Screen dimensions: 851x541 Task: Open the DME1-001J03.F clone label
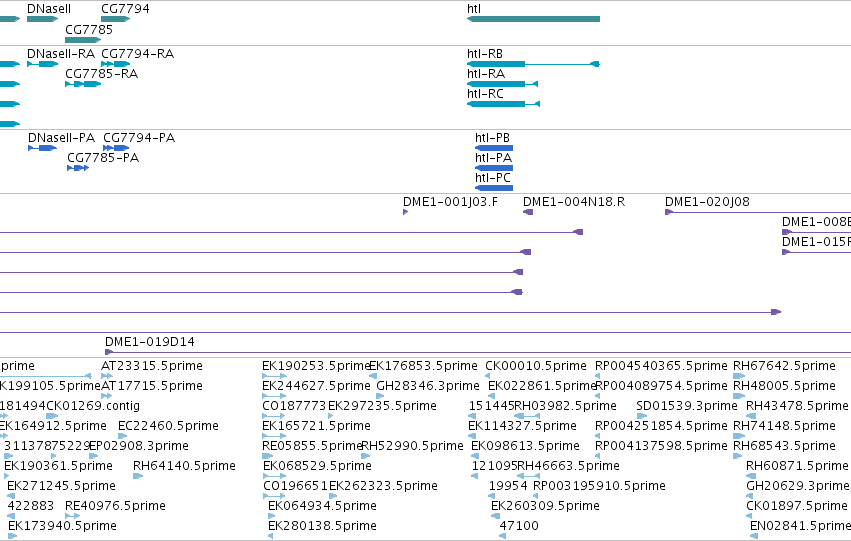pyautogui.click(x=450, y=202)
